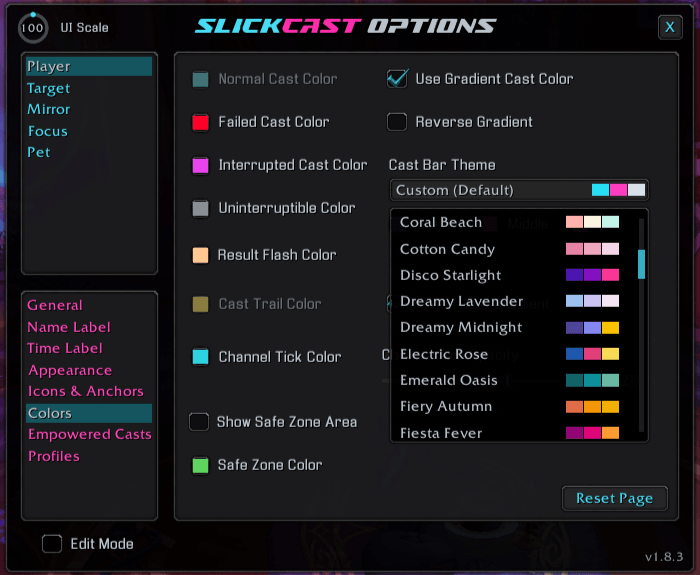This screenshot has height=575, width=700.
Task: Pick the Failed Cast Color red swatch
Action: (x=200, y=122)
